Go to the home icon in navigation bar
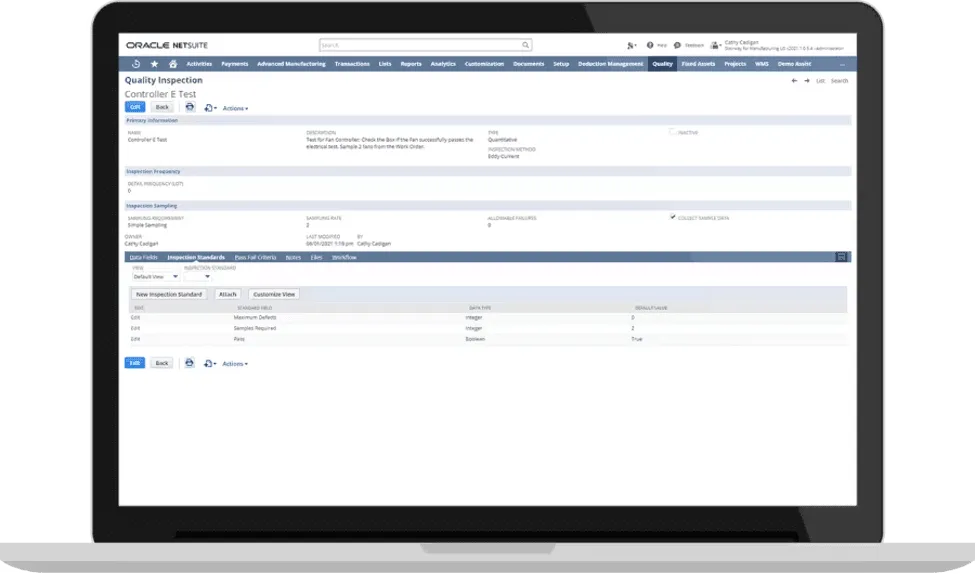The height and width of the screenshot is (575, 977). click(x=172, y=64)
